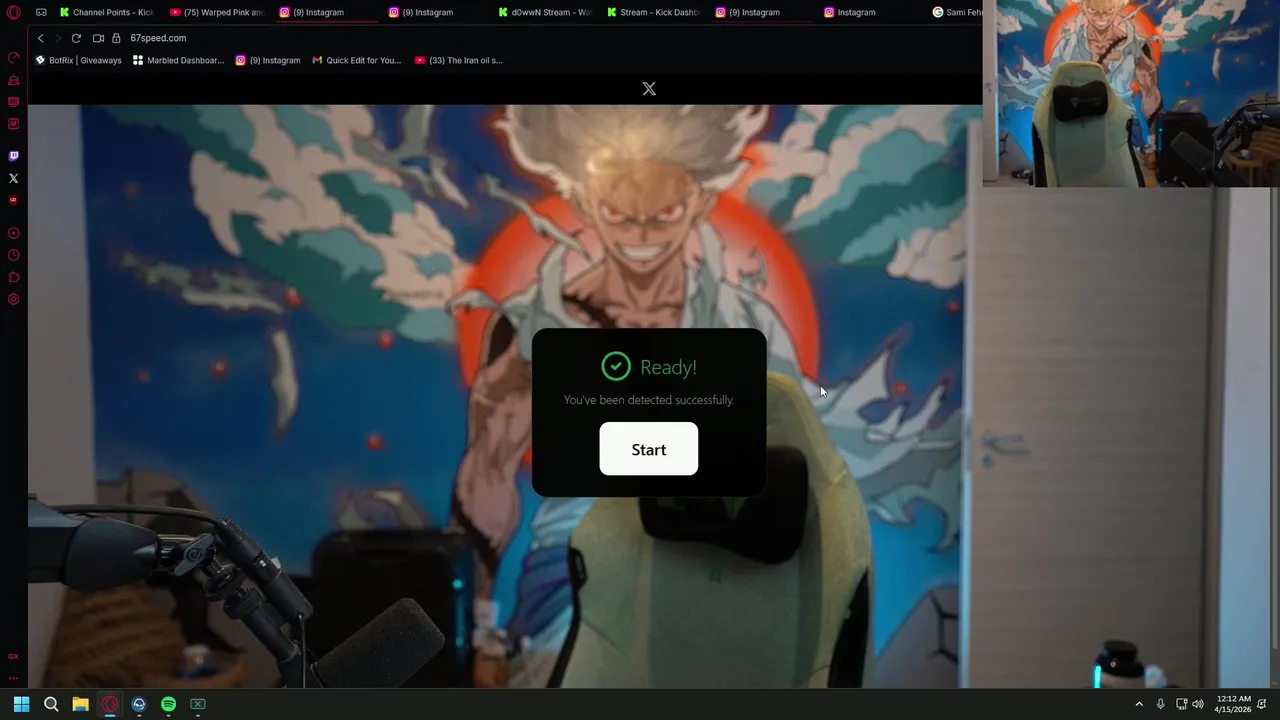Switch to the Stream - Kick Dashboard tab

coord(653,12)
